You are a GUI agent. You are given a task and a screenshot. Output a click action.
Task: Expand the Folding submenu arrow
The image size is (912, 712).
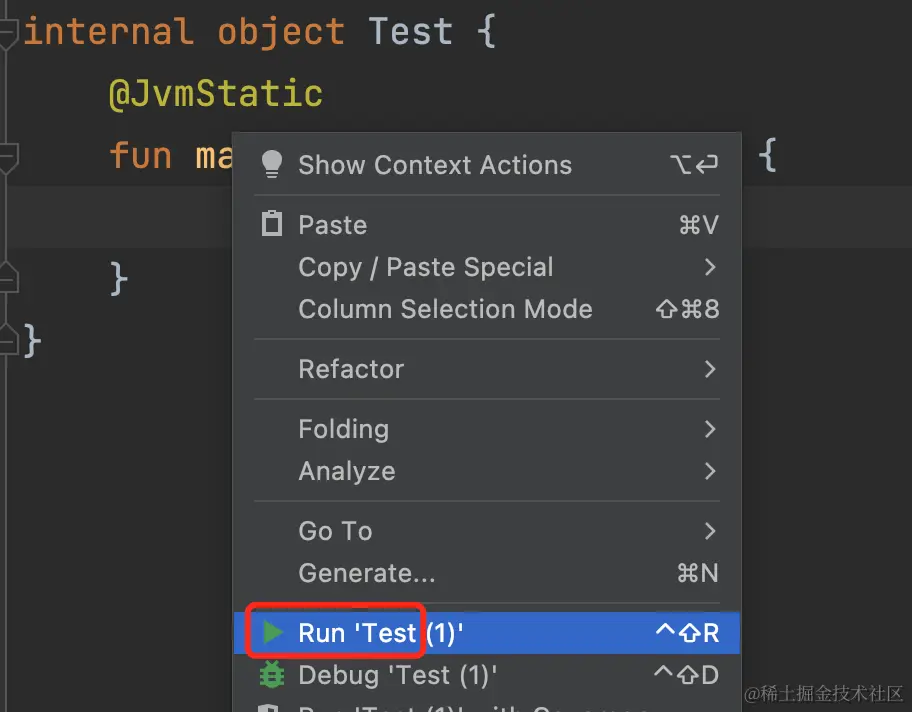point(710,429)
